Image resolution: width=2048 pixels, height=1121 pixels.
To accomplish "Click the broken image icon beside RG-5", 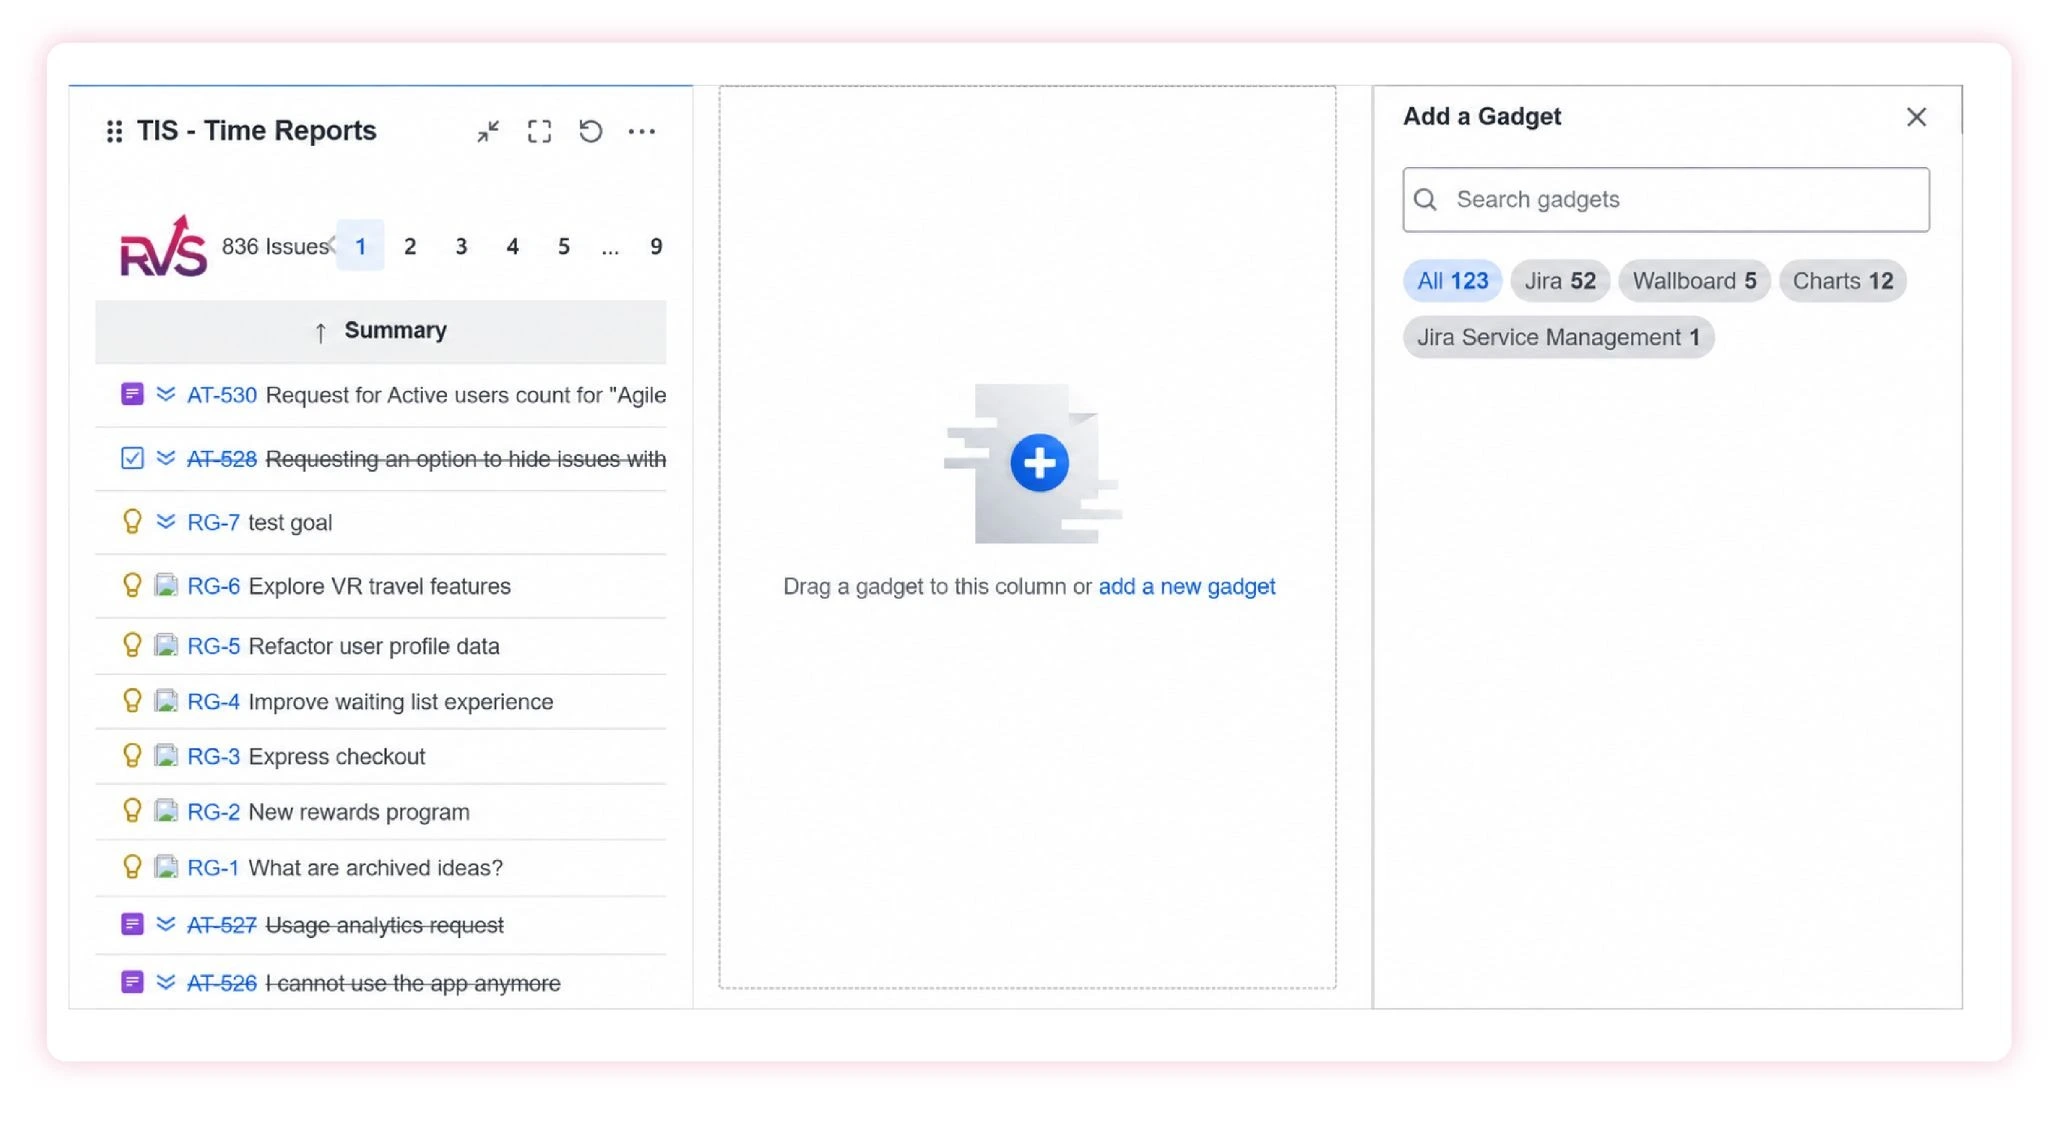I will pyautogui.click(x=166, y=645).
